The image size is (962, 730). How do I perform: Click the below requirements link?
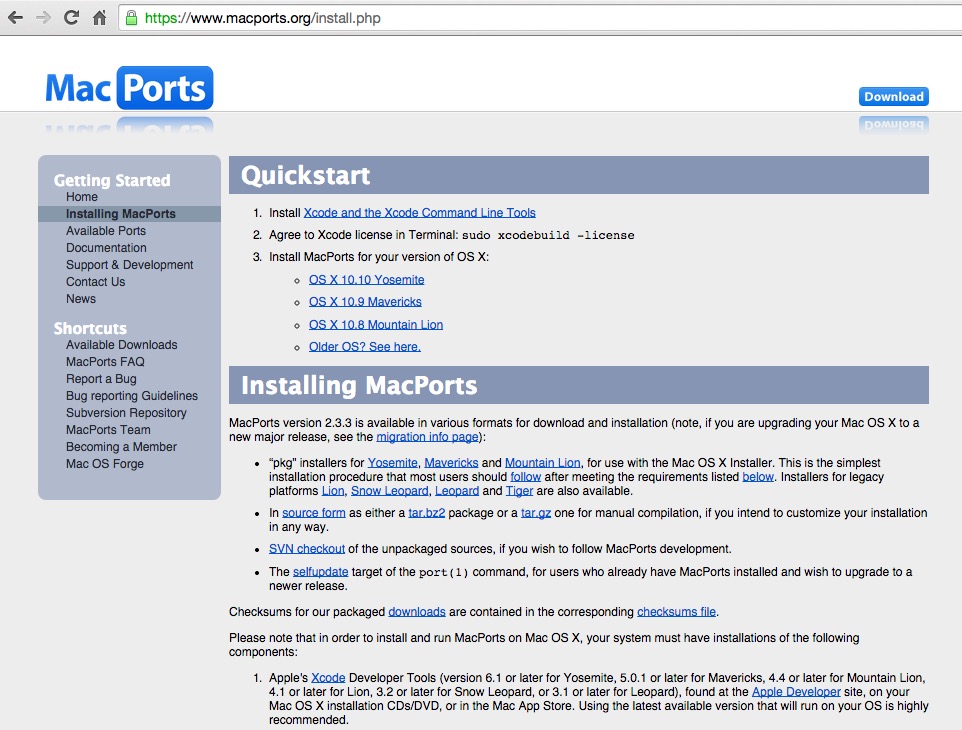(x=758, y=477)
